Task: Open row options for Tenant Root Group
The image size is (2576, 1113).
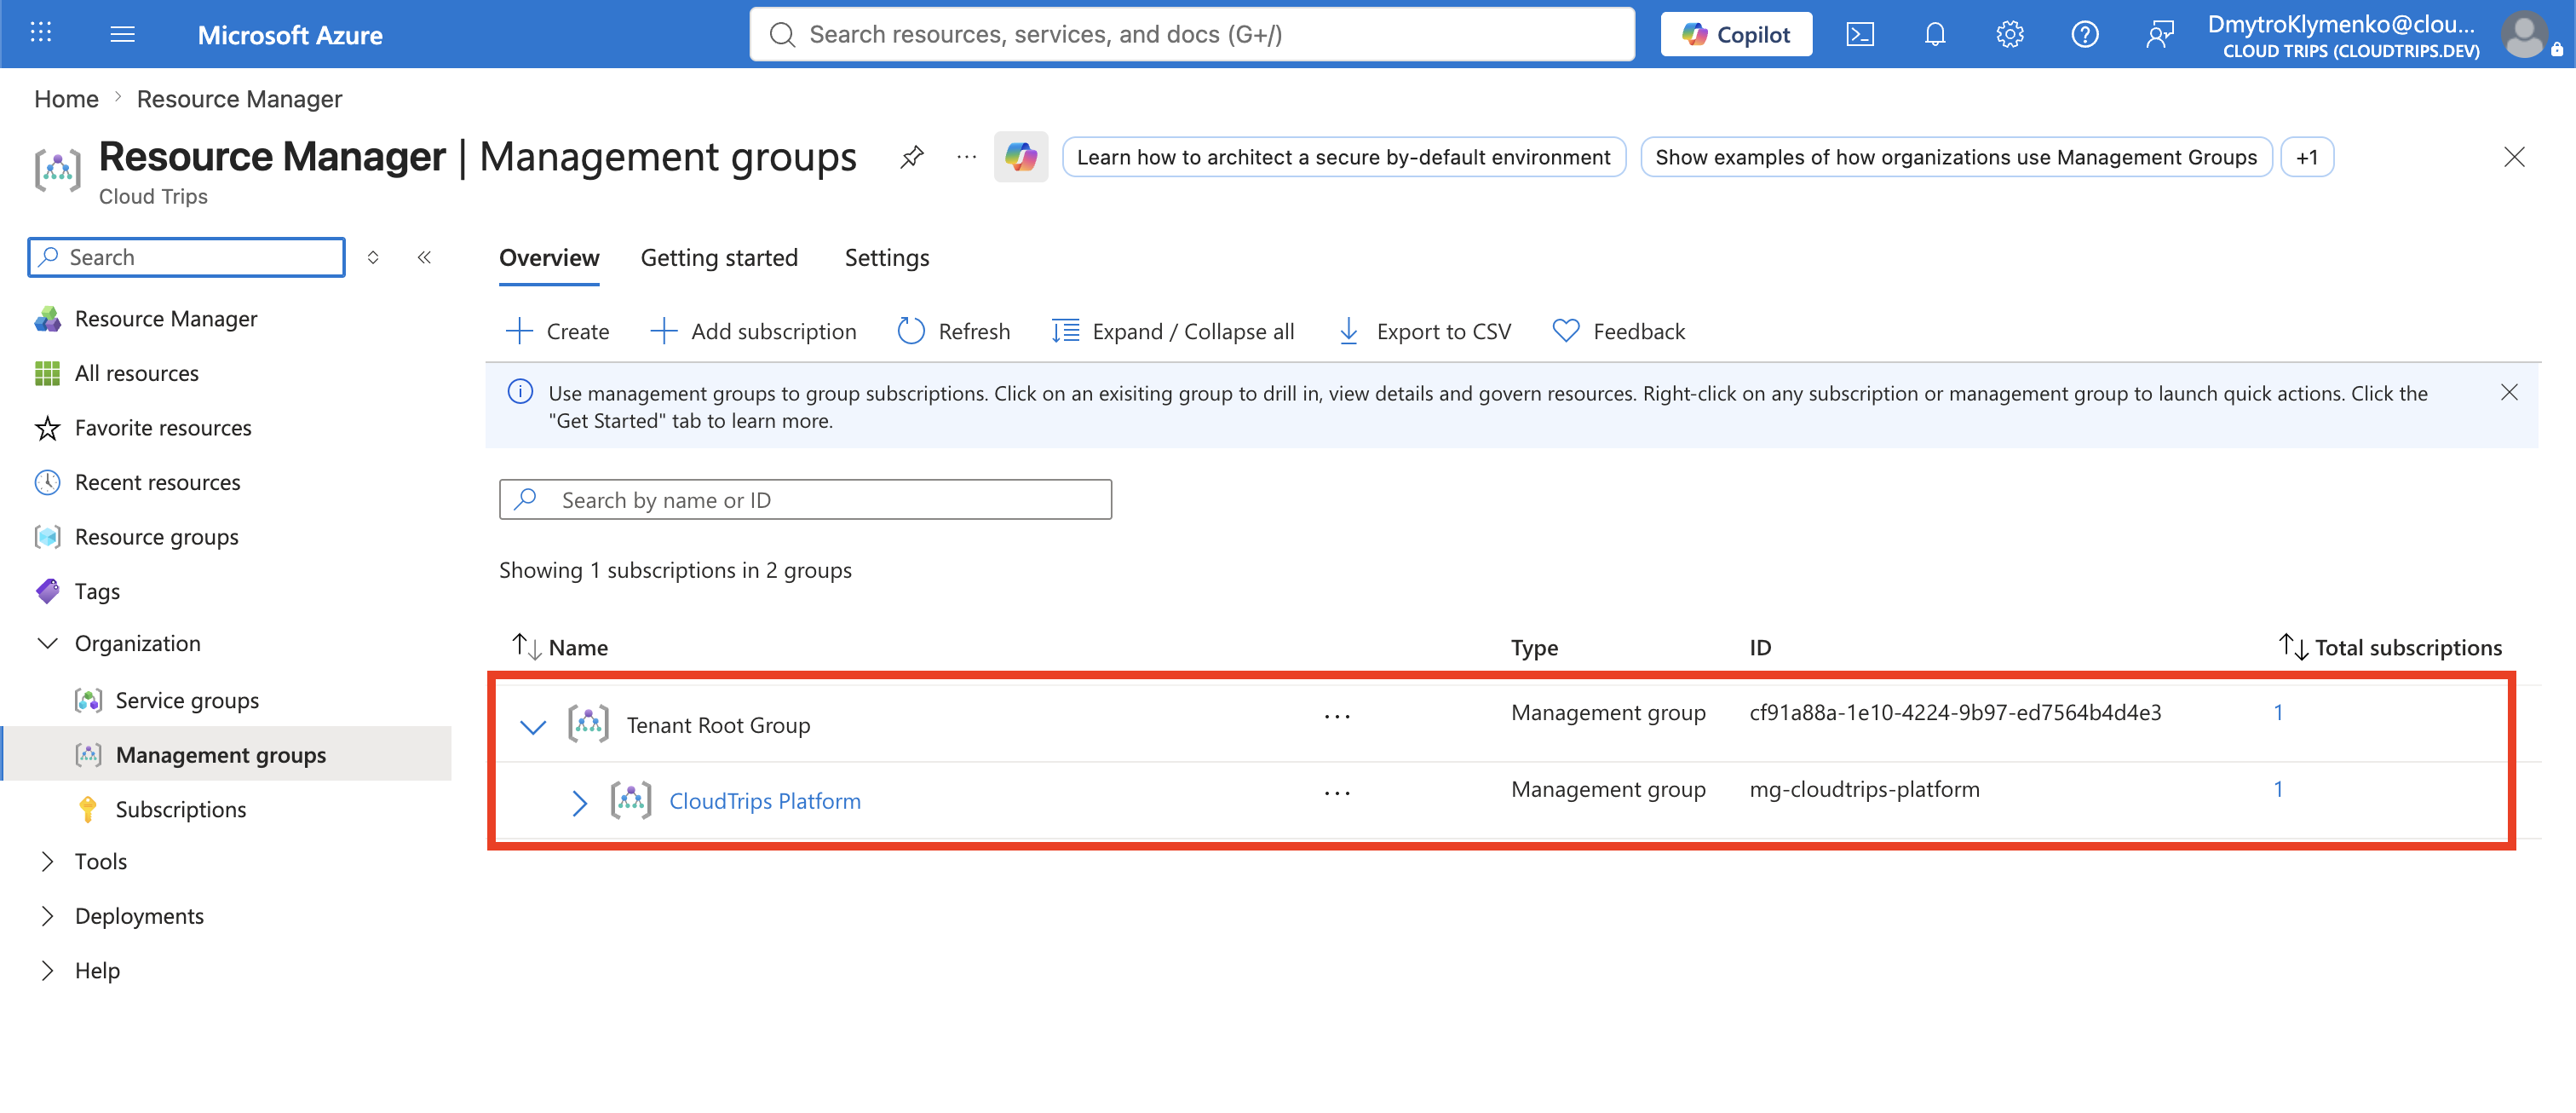Action: click(x=1336, y=716)
